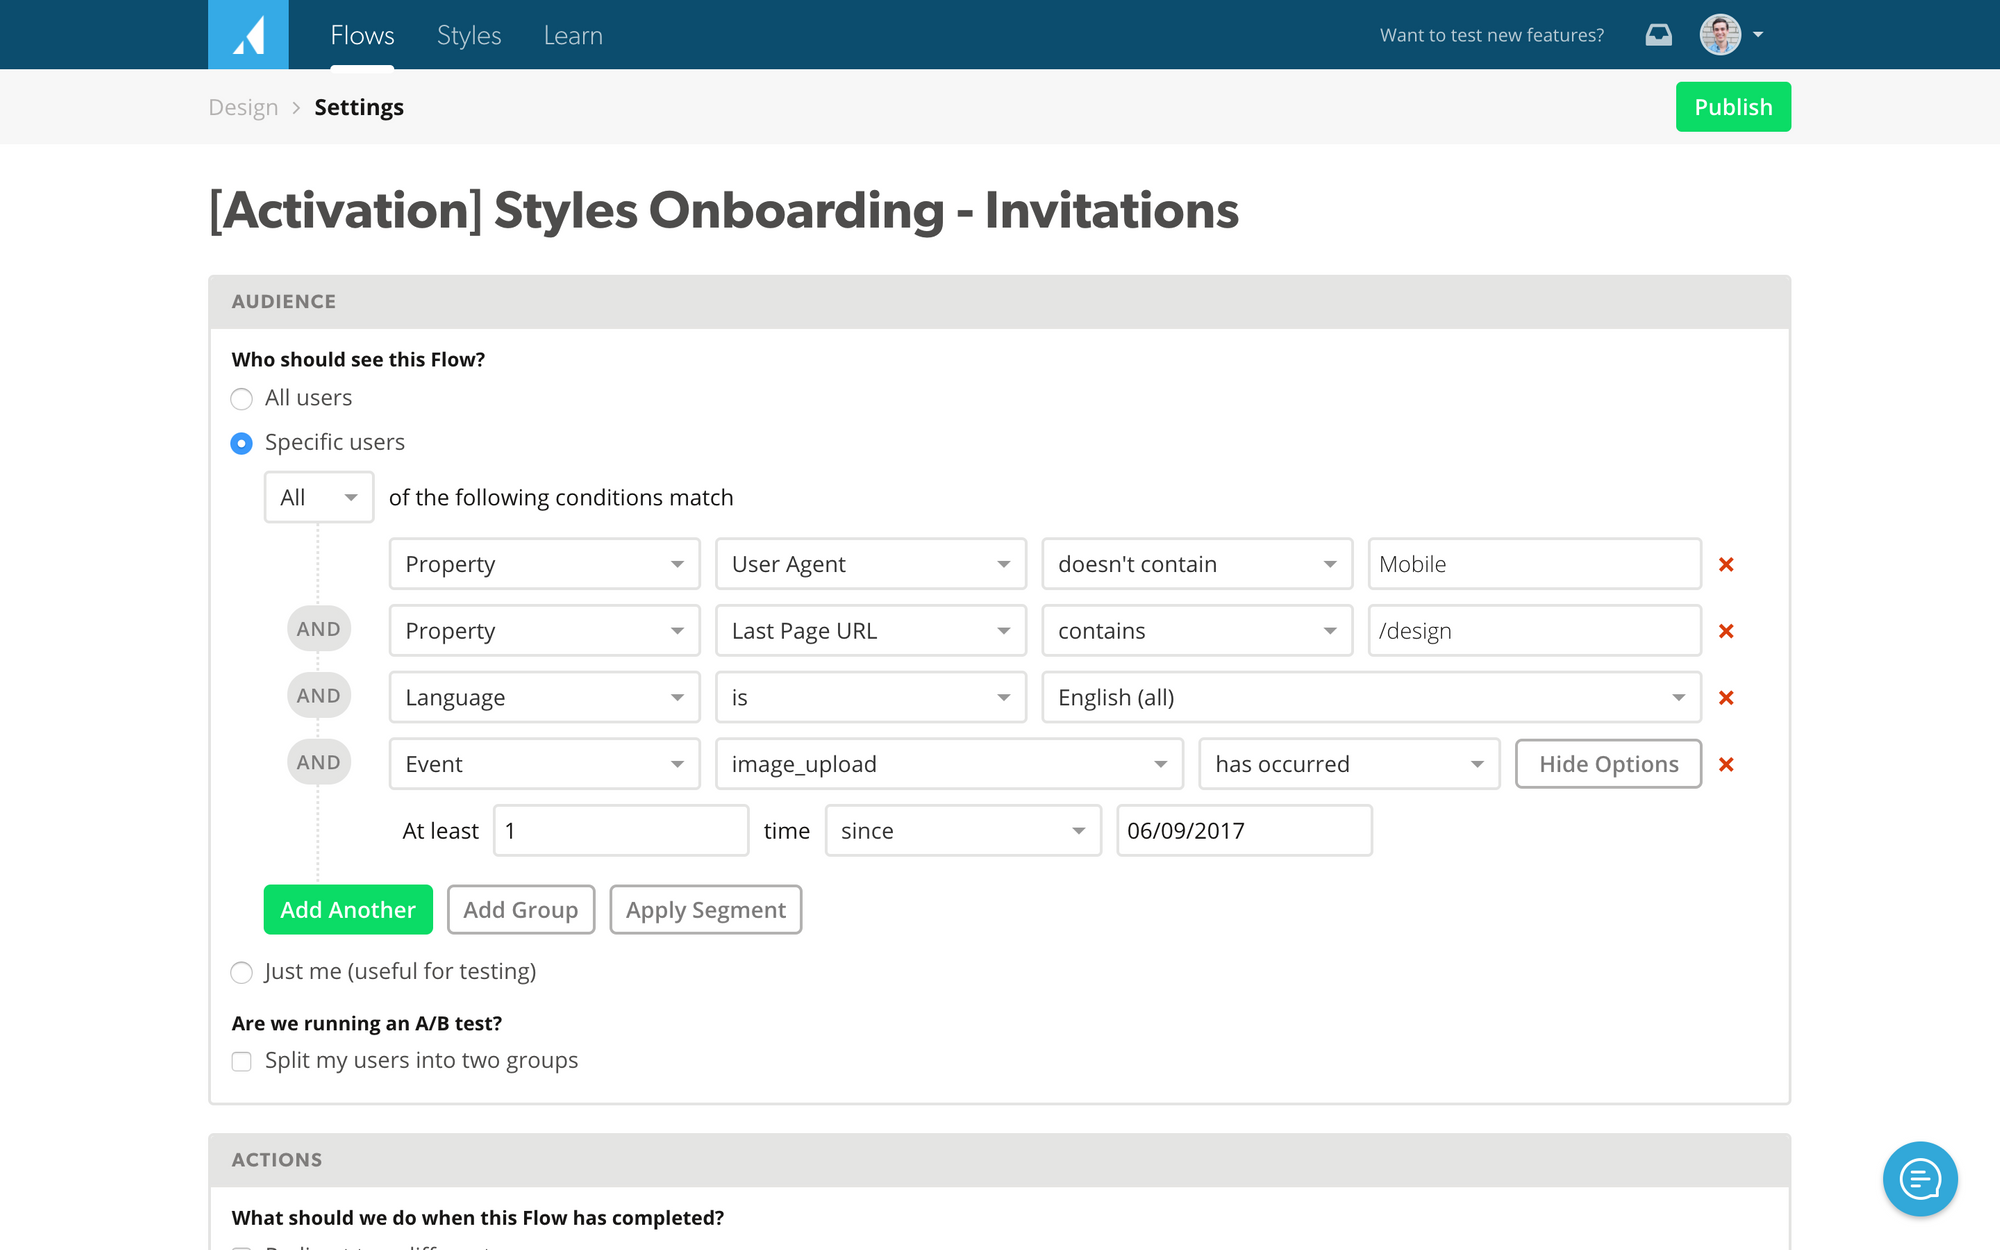Click the date input field 06/09/2017
Viewport: 2000px width, 1250px height.
pyautogui.click(x=1244, y=829)
